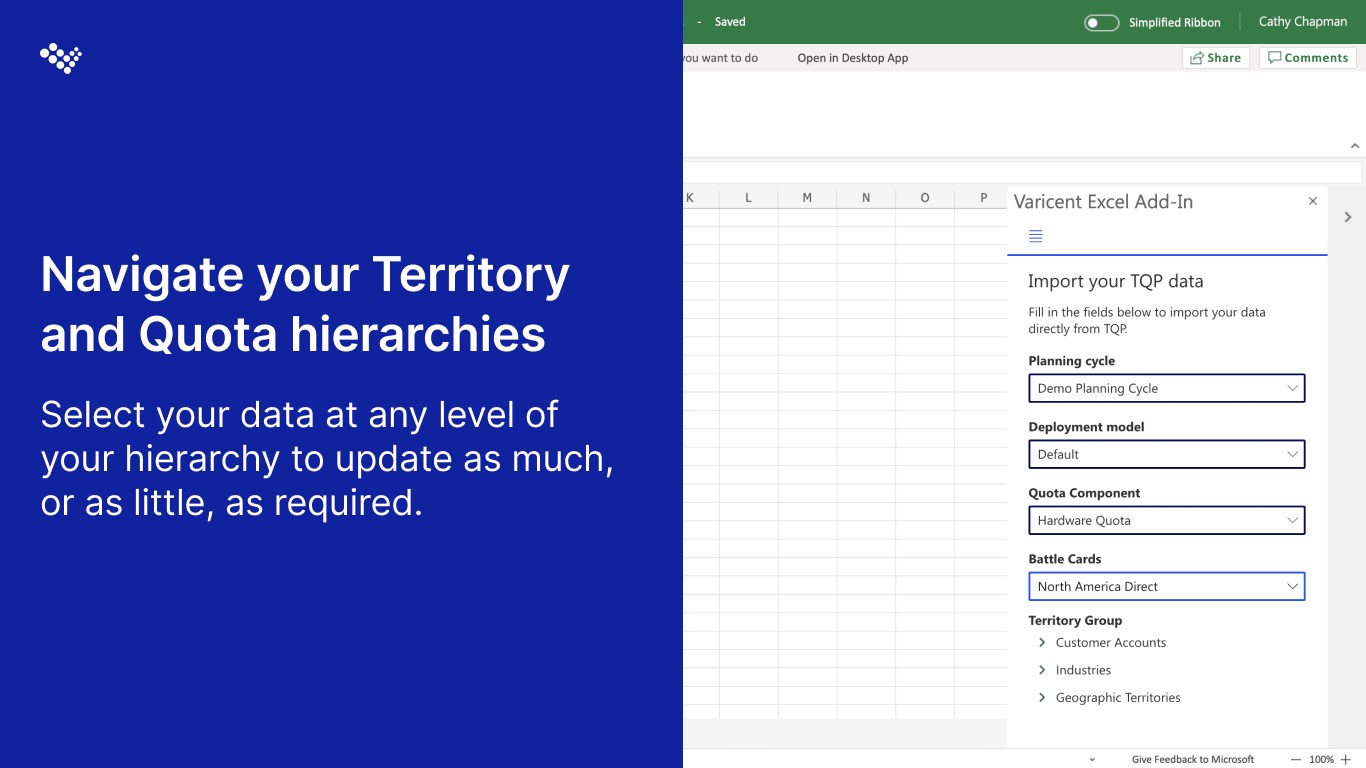The image size is (1366, 768).
Task: Open the Quota Component dropdown
Action: (1167, 520)
